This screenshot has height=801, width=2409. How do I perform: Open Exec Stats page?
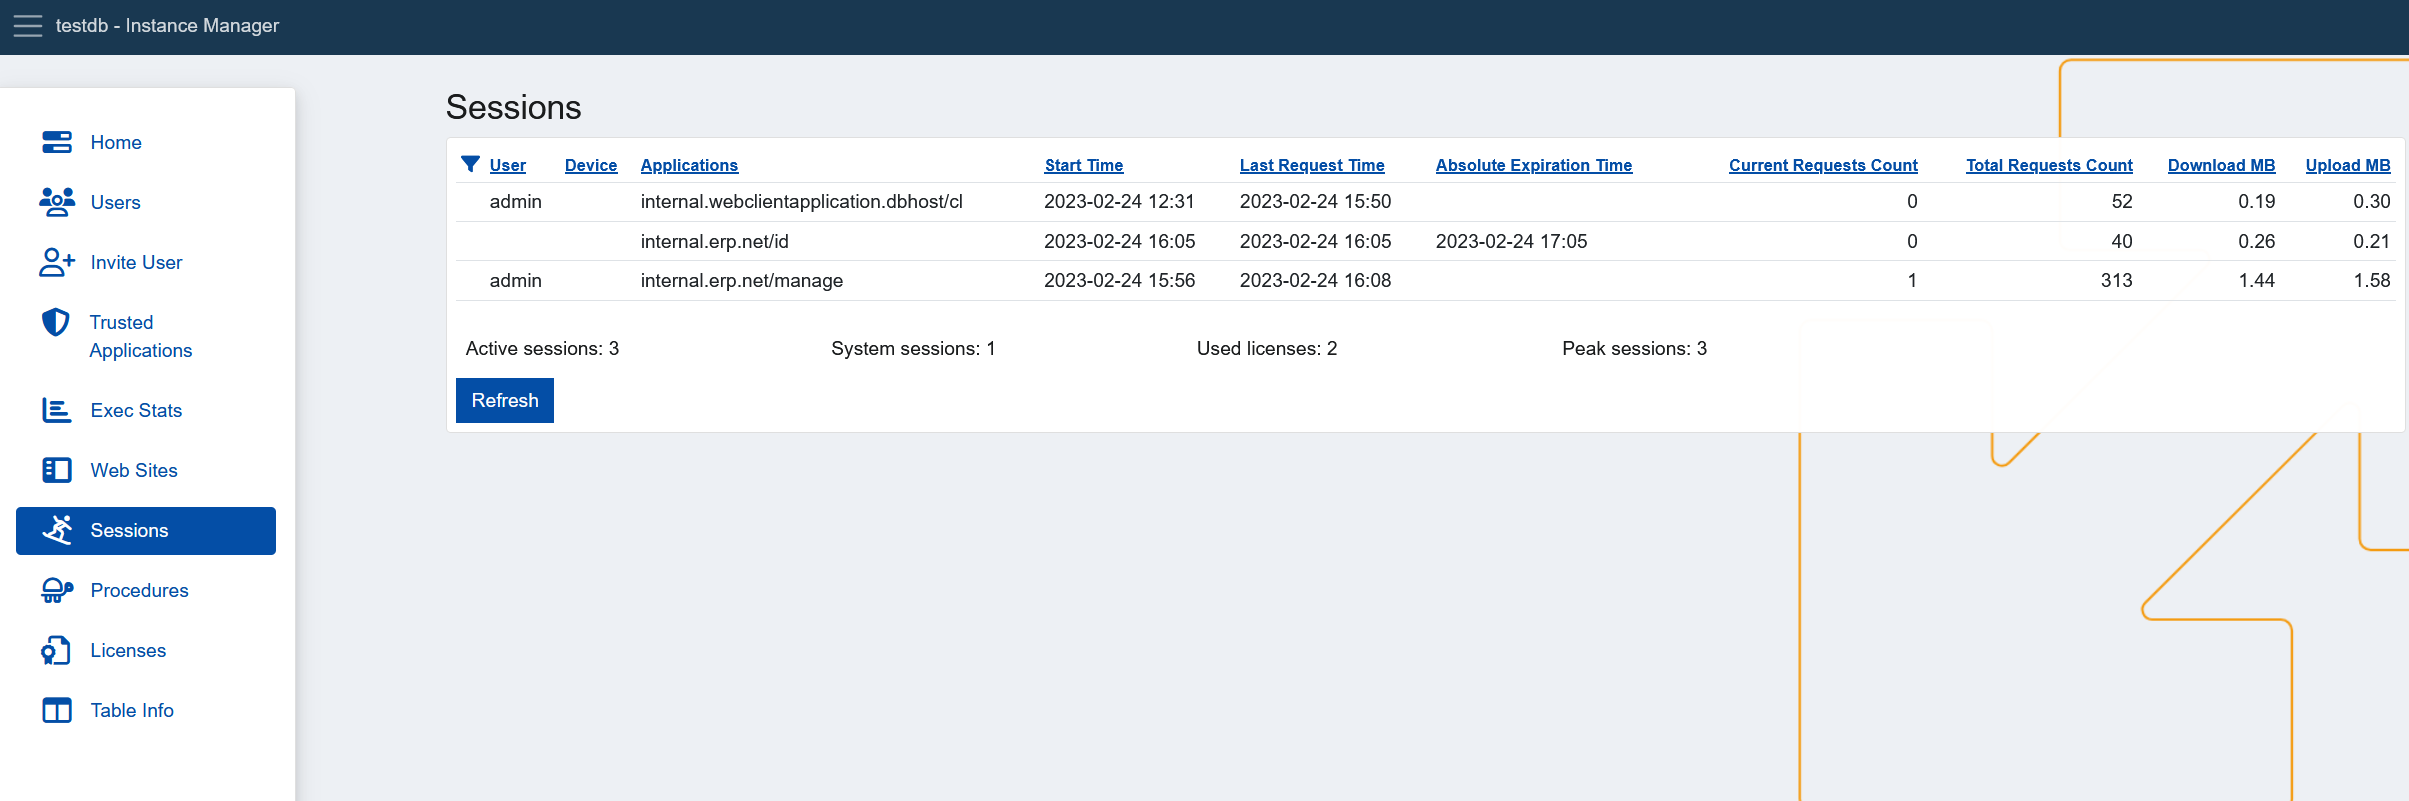136,410
